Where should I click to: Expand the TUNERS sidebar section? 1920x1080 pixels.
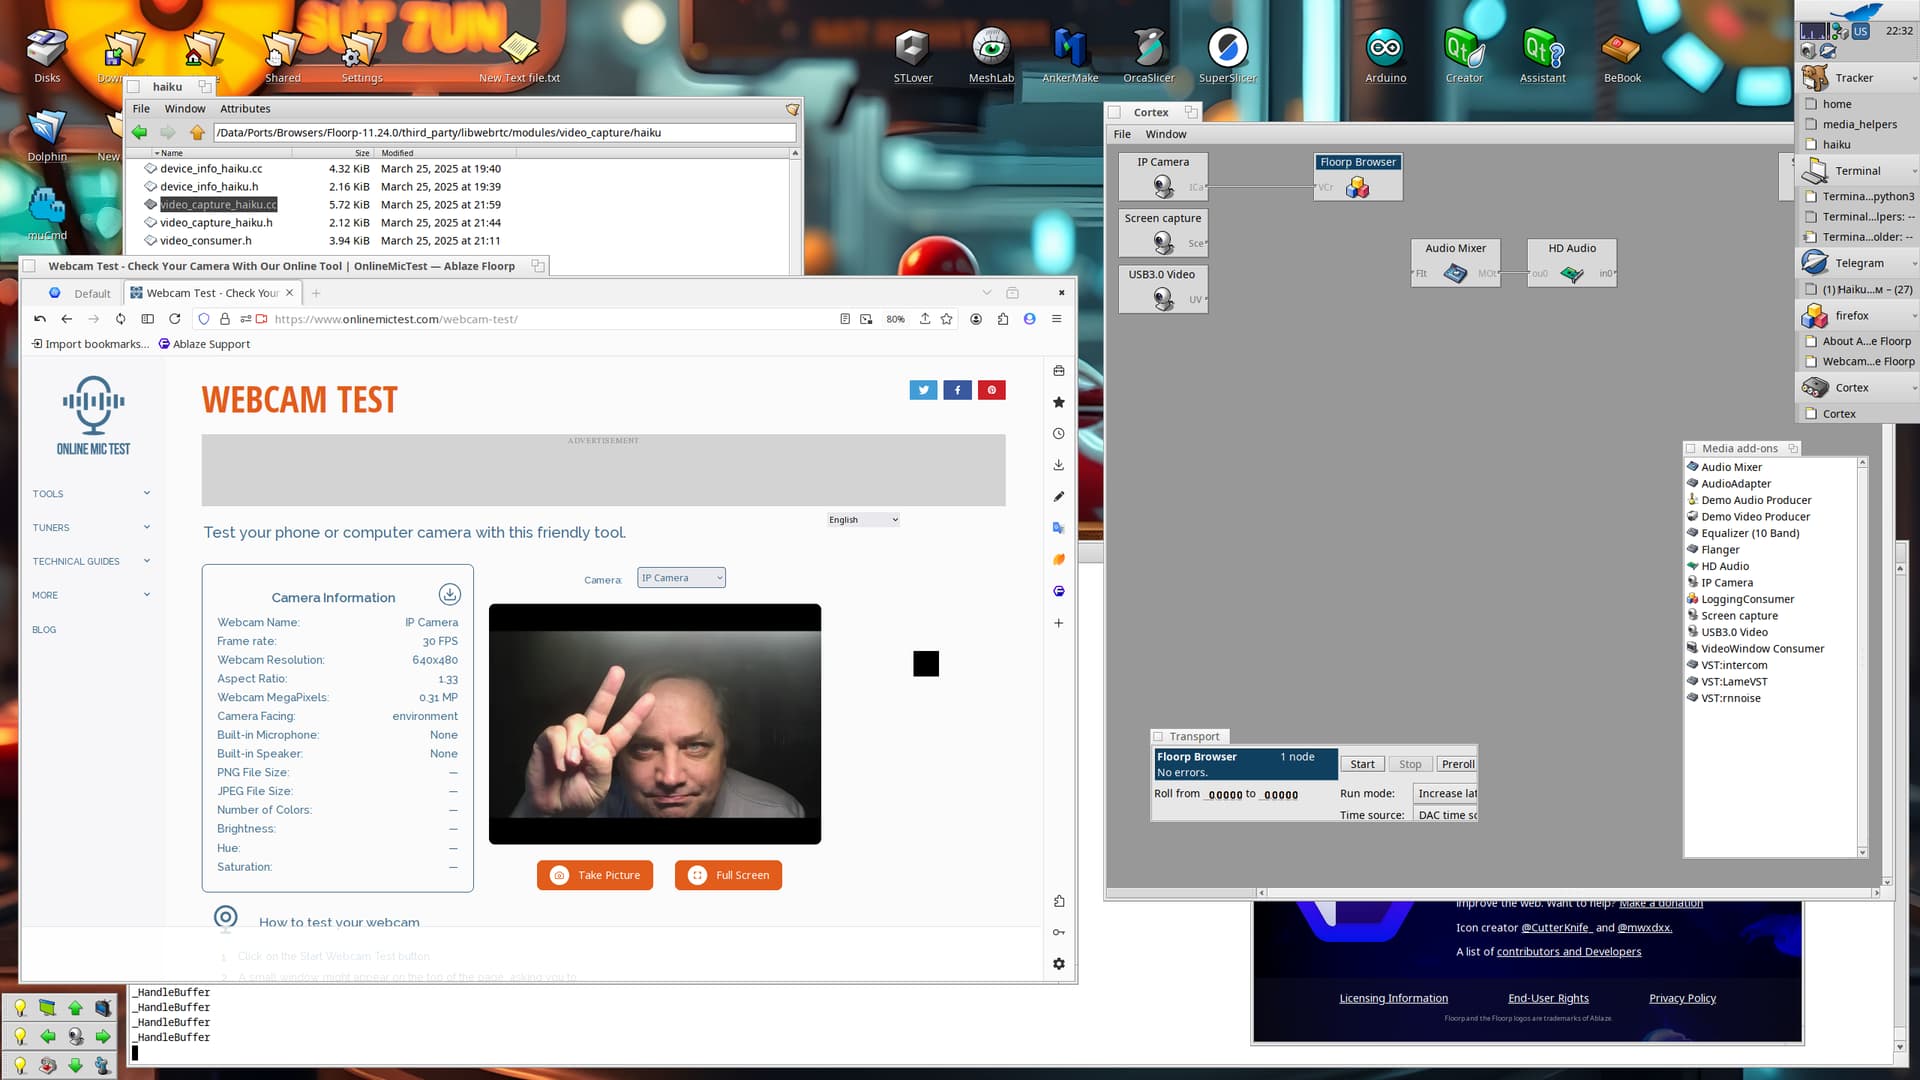tap(91, 528)
